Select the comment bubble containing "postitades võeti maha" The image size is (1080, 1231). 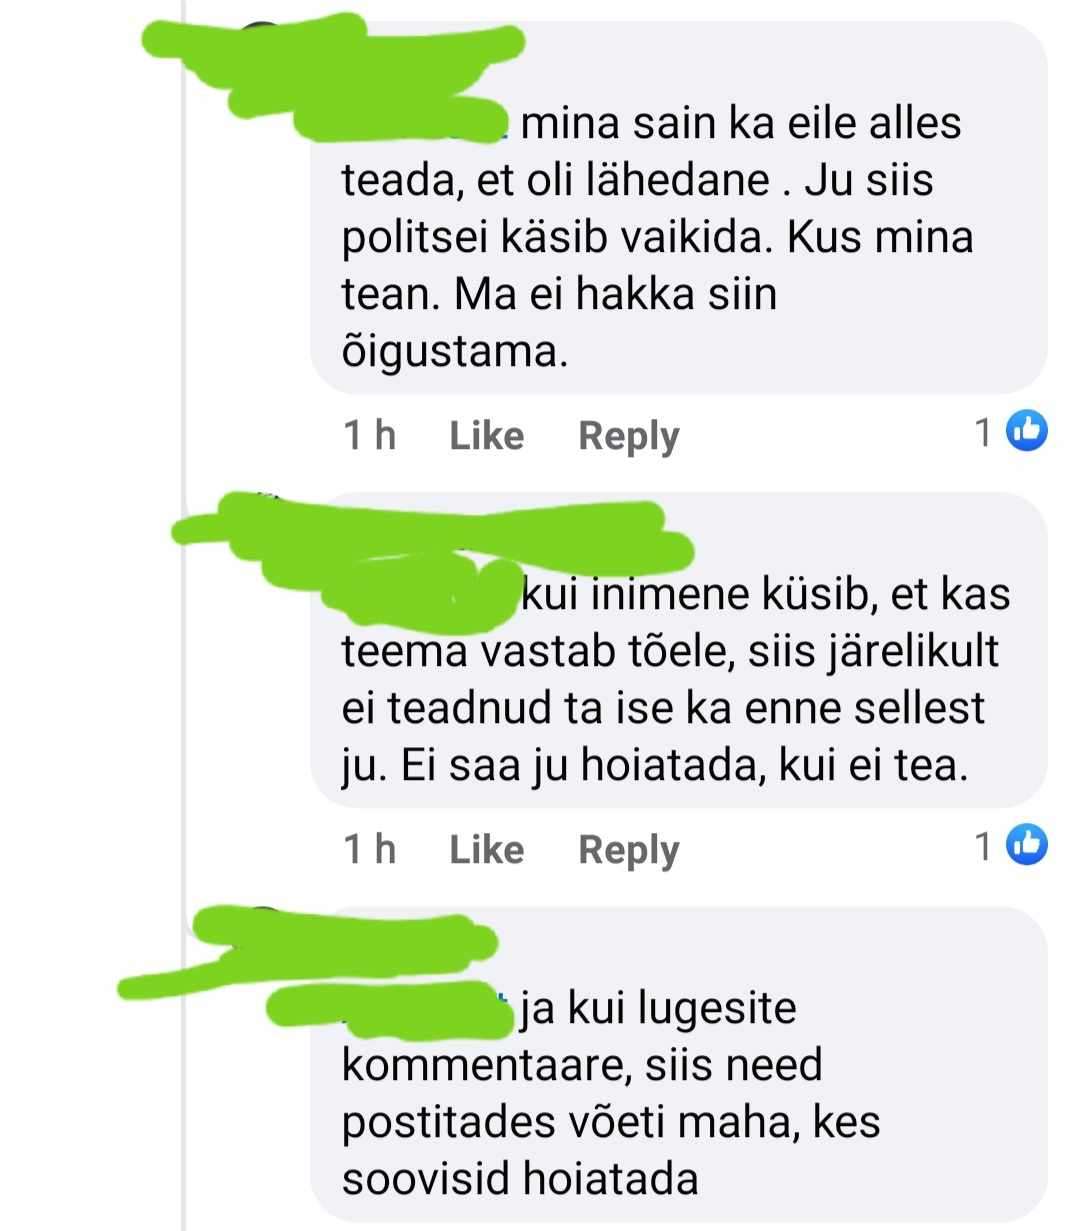pos(679,1065)
